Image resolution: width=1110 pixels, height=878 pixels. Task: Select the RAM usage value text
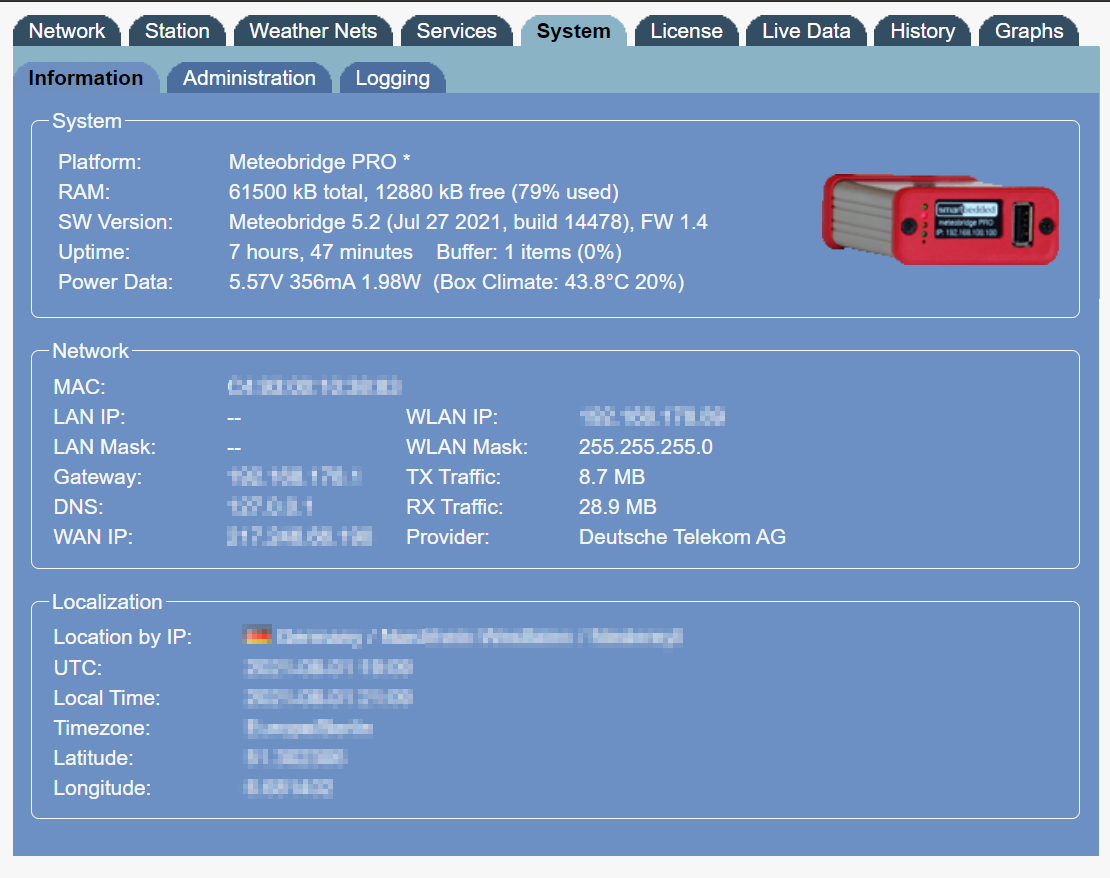point(423,192)
